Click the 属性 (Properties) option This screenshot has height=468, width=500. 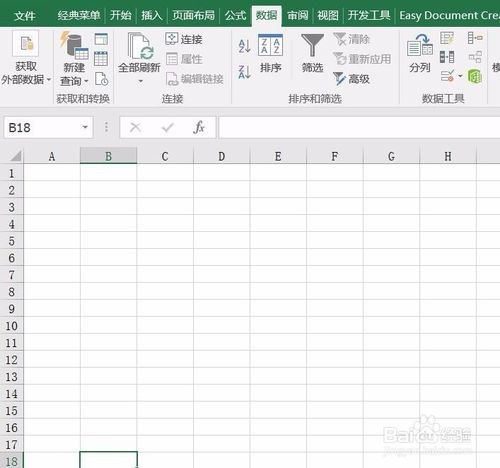point(184,59)
